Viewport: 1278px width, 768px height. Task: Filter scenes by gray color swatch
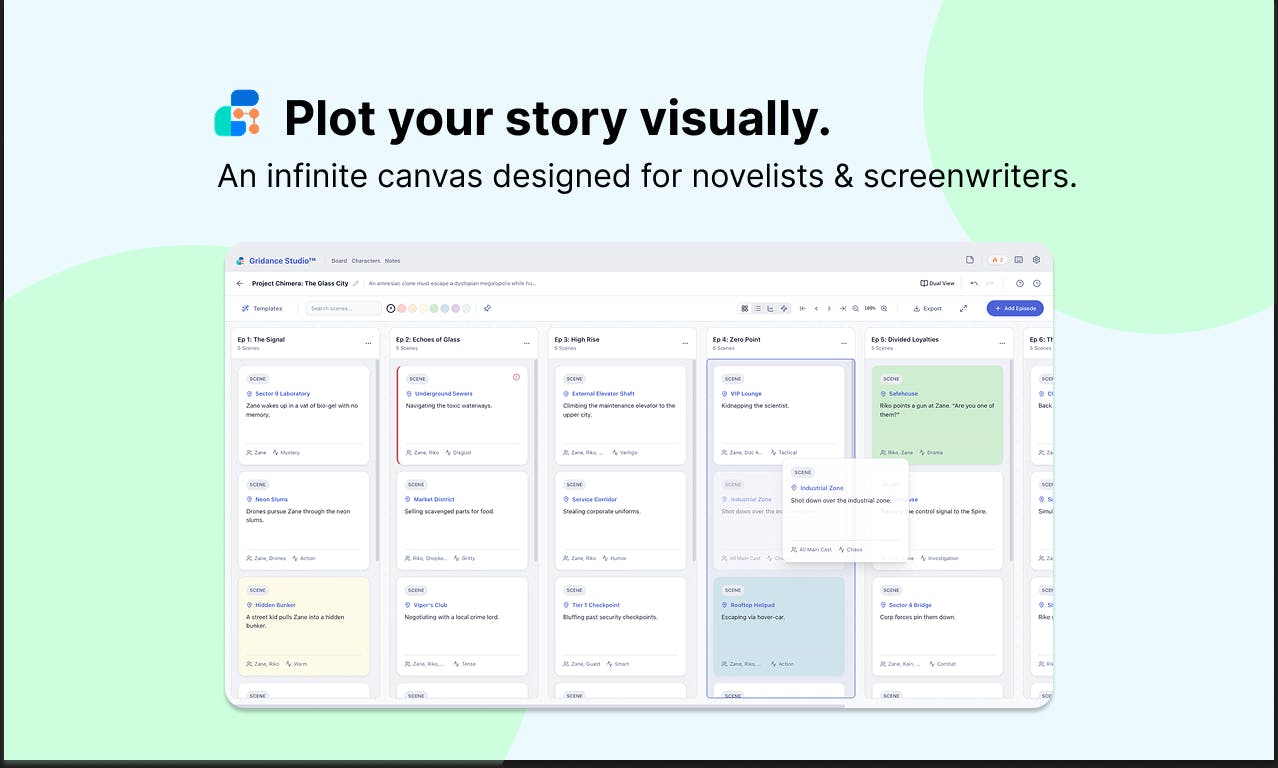click(466, 308)
